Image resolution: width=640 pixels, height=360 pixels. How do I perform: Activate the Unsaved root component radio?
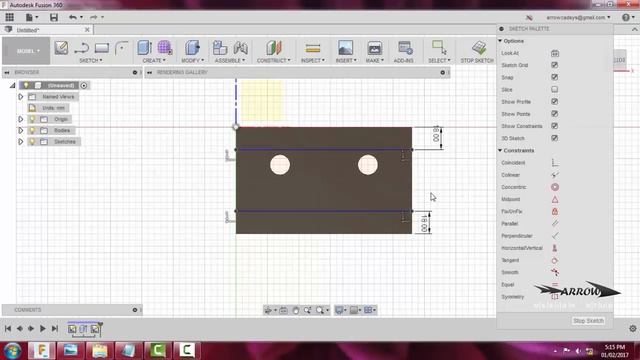coord(84,85)
